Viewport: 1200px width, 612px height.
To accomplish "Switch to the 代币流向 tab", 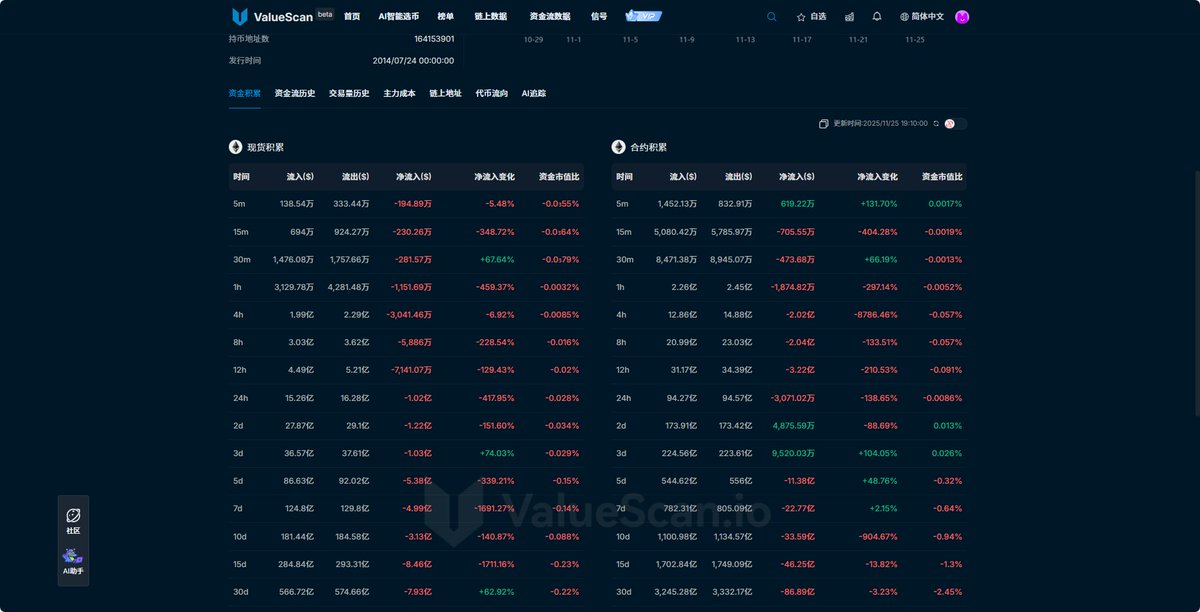I will click(492, 93).
